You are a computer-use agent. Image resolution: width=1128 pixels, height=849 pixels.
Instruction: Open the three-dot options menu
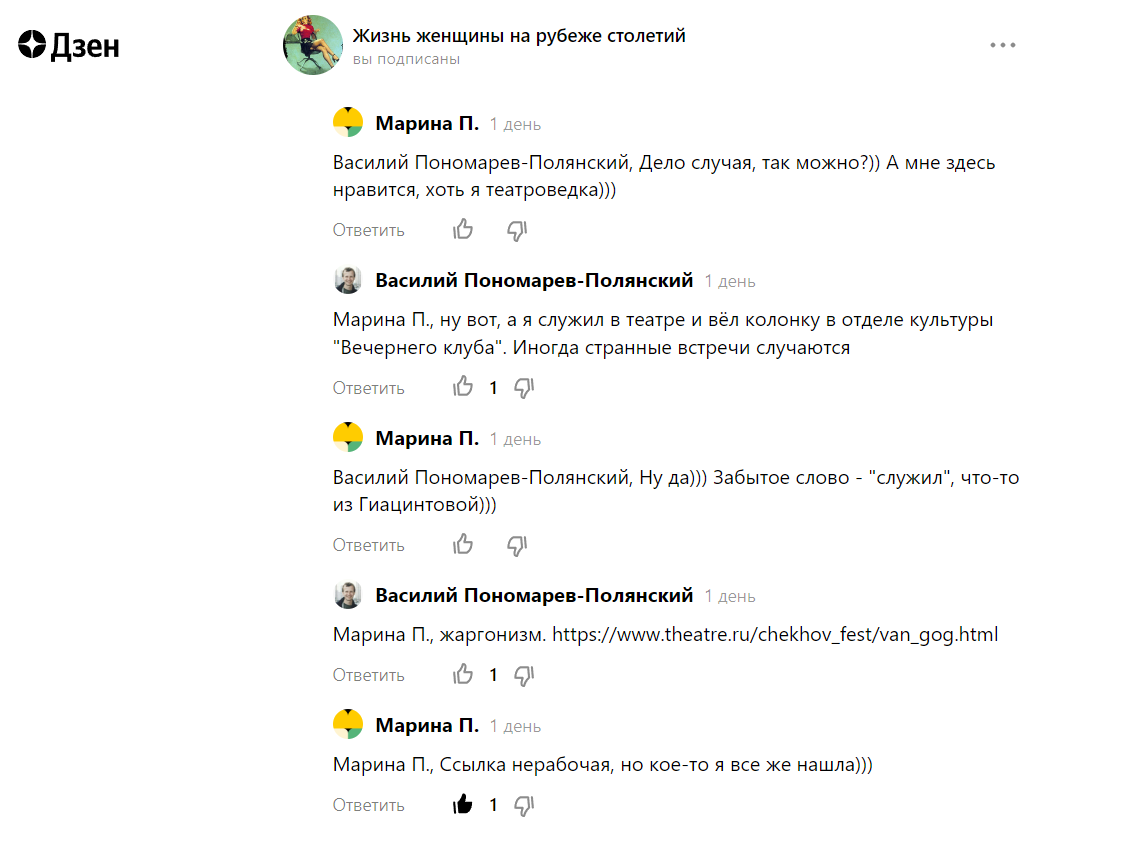(x=1002, y=44)
